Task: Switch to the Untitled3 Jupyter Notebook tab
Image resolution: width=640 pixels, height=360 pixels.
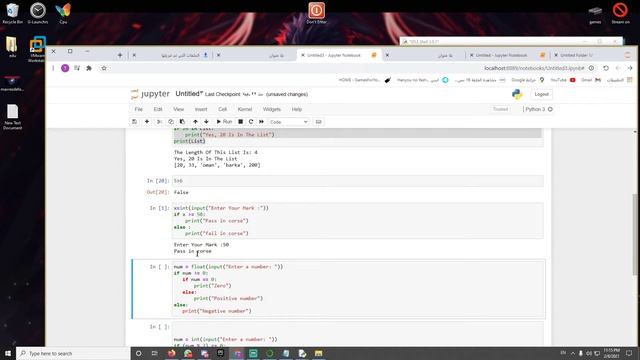Action: [339, 55]
